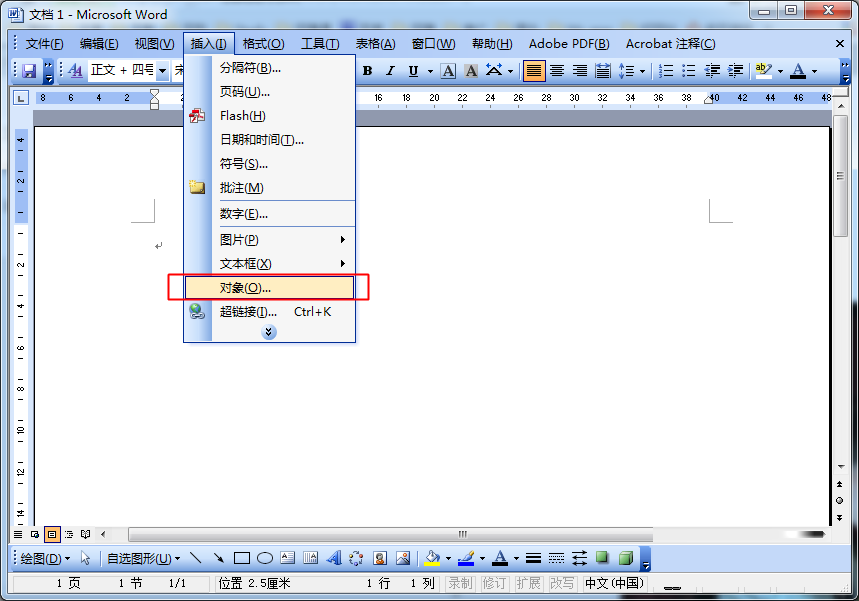Click shadow style icon on drawing toolbar
The height and width of the screenshot is (601, 859).
[602, 558]
